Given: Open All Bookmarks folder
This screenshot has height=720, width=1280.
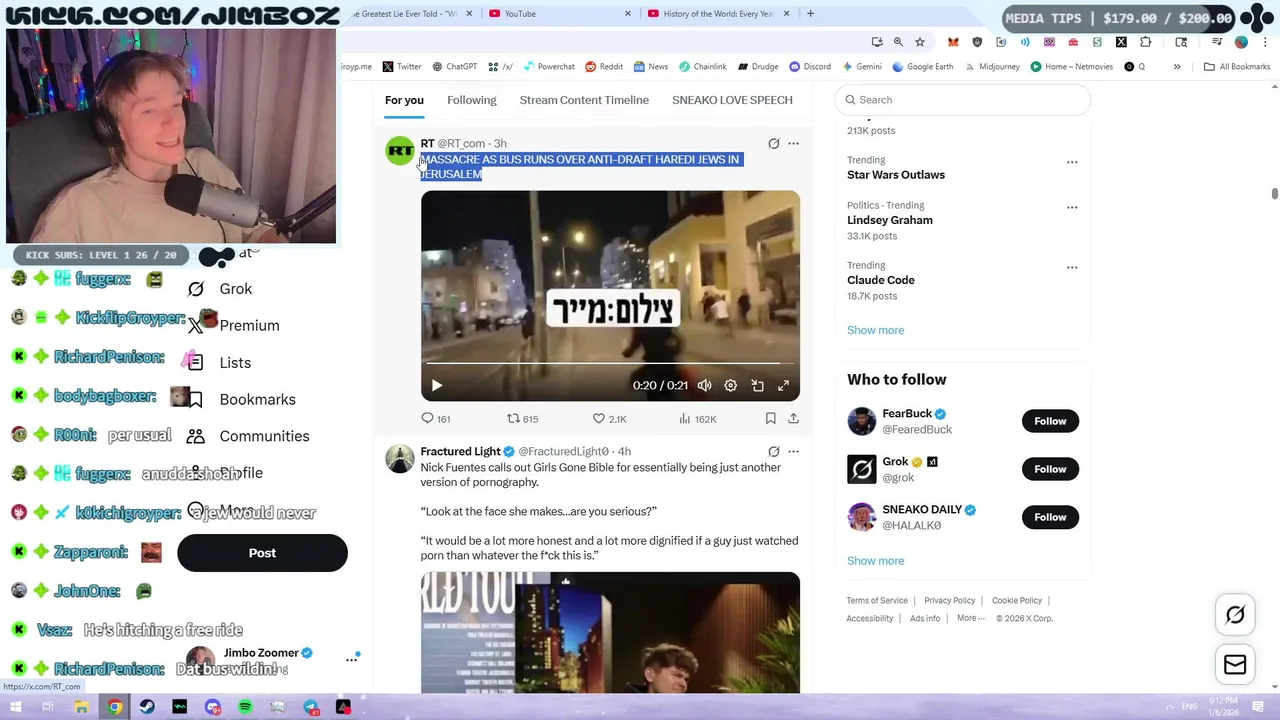Looking at the screenshot, I should pyautogui.click(x=1237, y=67).
